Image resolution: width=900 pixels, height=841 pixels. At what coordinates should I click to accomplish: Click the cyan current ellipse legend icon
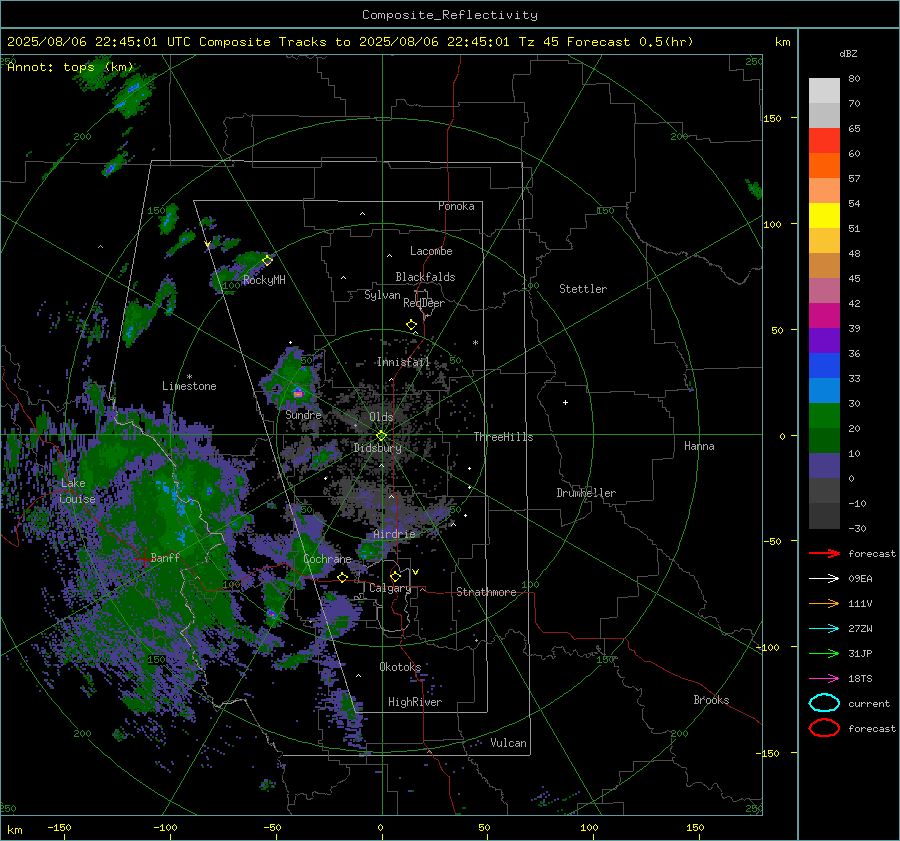click(824, 703)
